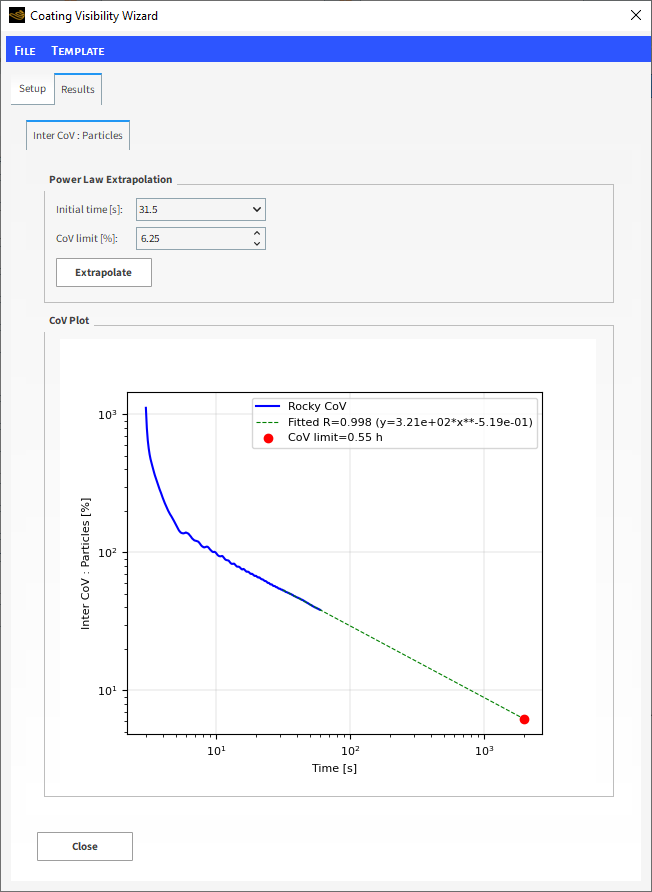The width and height of the screenshot is (652, 892).
Task: Click the Coating Visibility Wizard title icon
Action: tap(16, 16)
